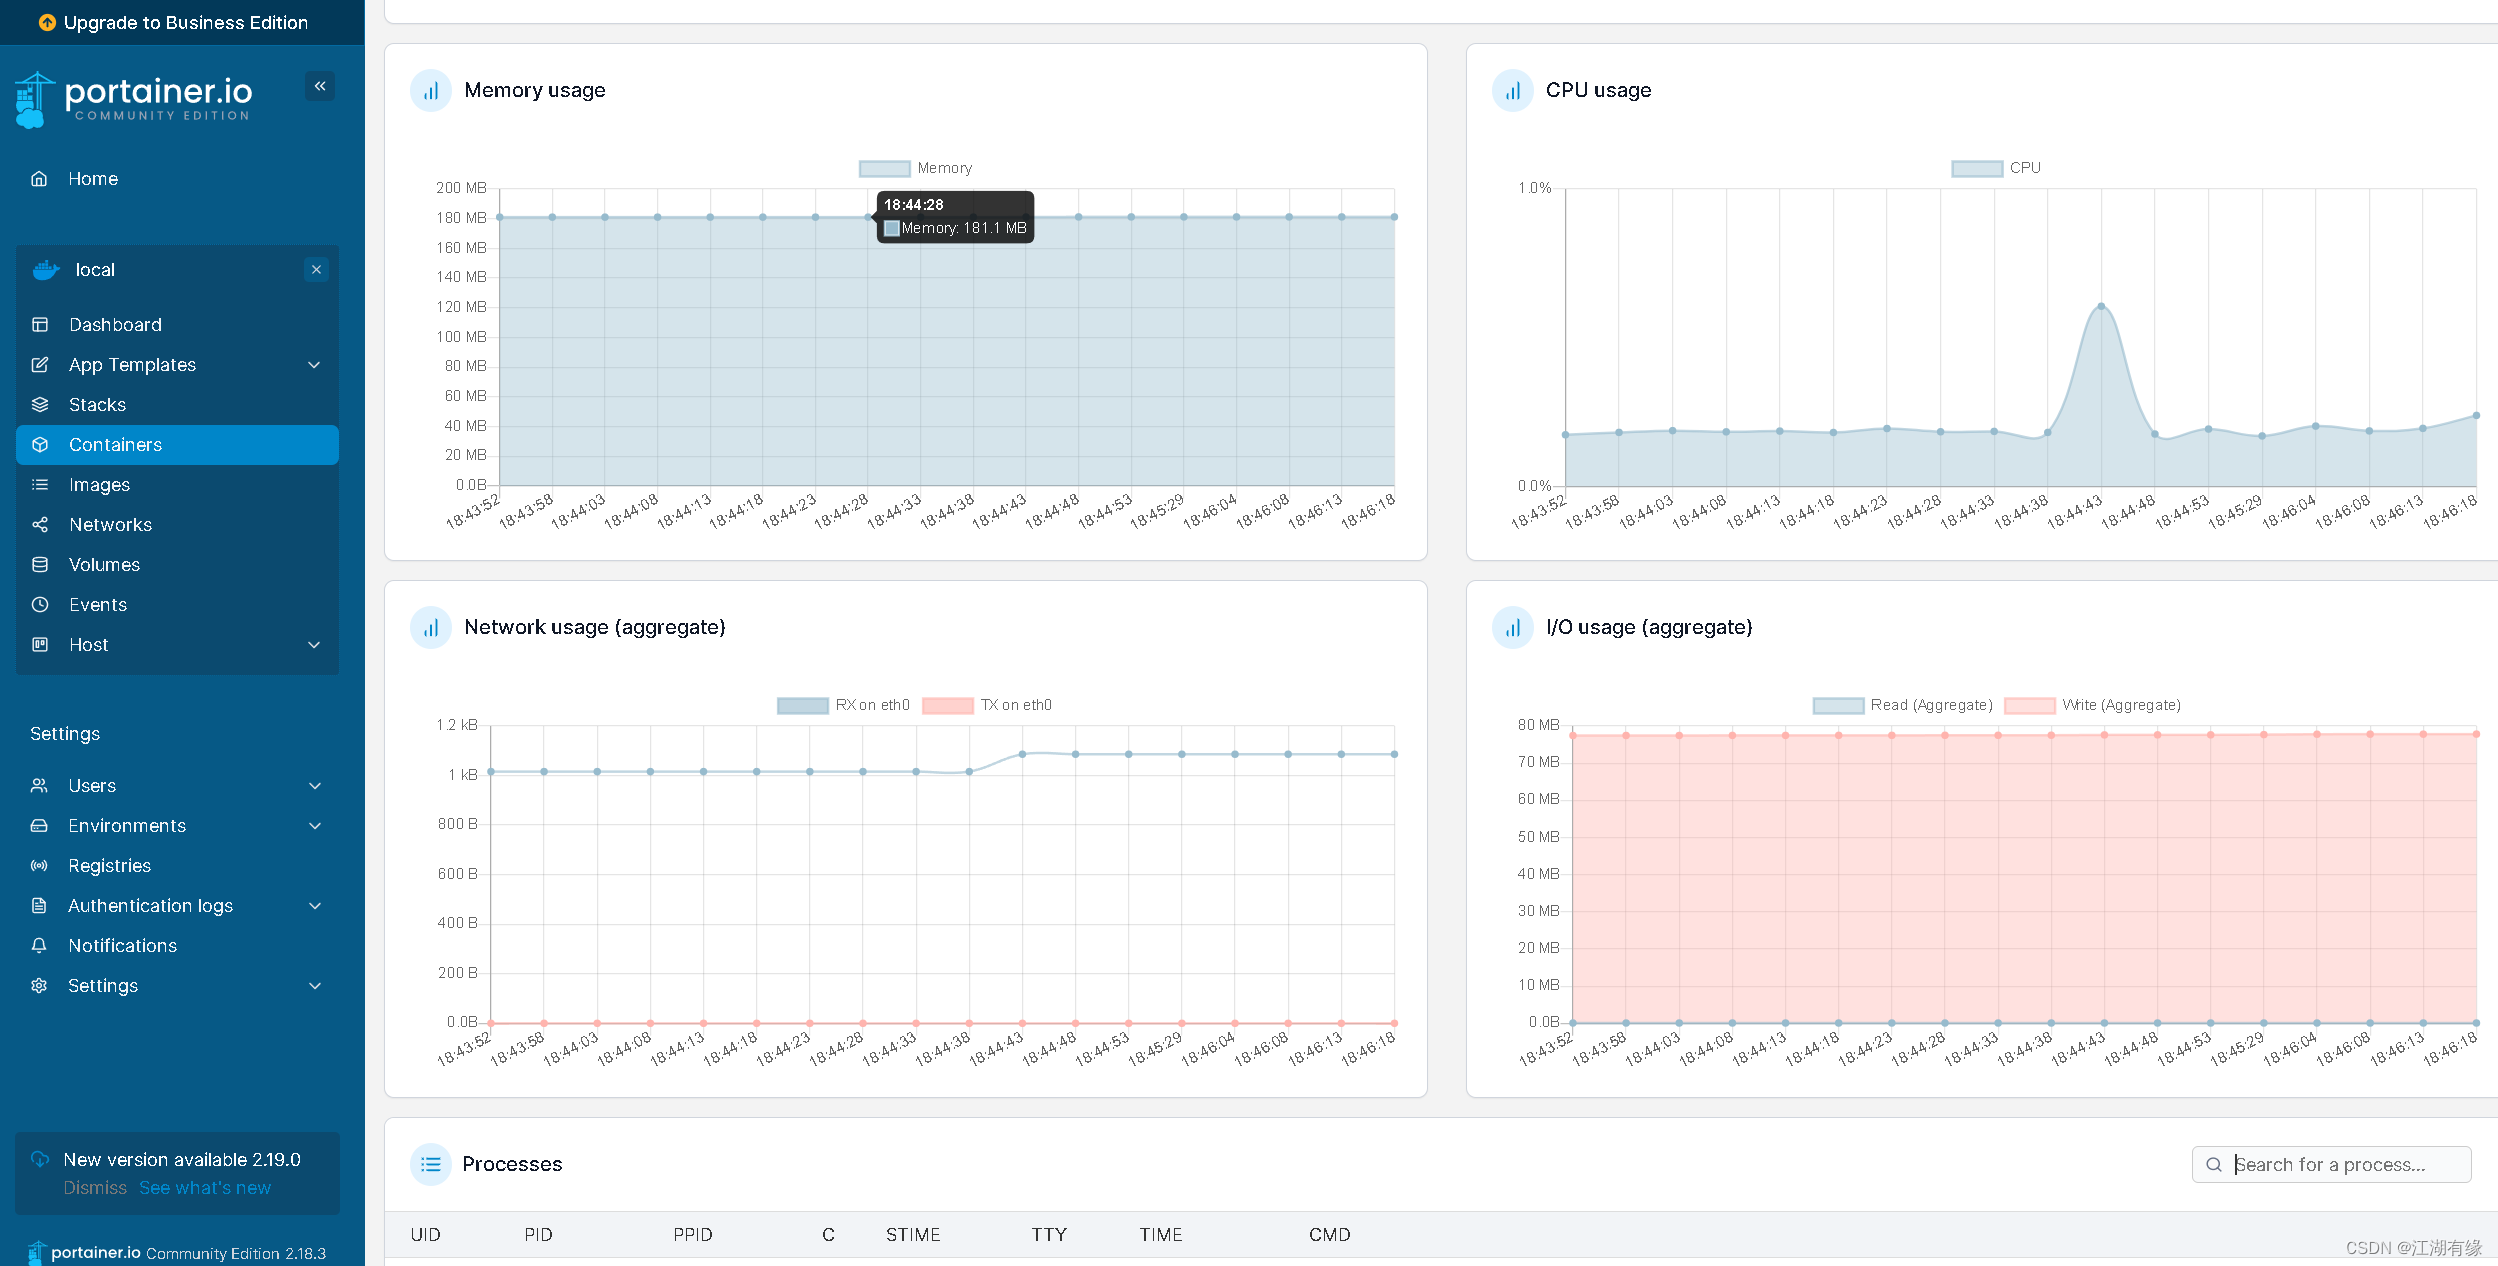Open the Dashboard page
The height and width of the screenshot is (1266, 2498).
[115, 325]
